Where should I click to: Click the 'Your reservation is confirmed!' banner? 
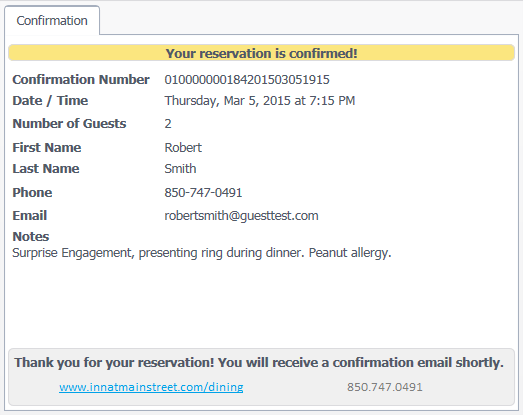click(x=262, y=53)
